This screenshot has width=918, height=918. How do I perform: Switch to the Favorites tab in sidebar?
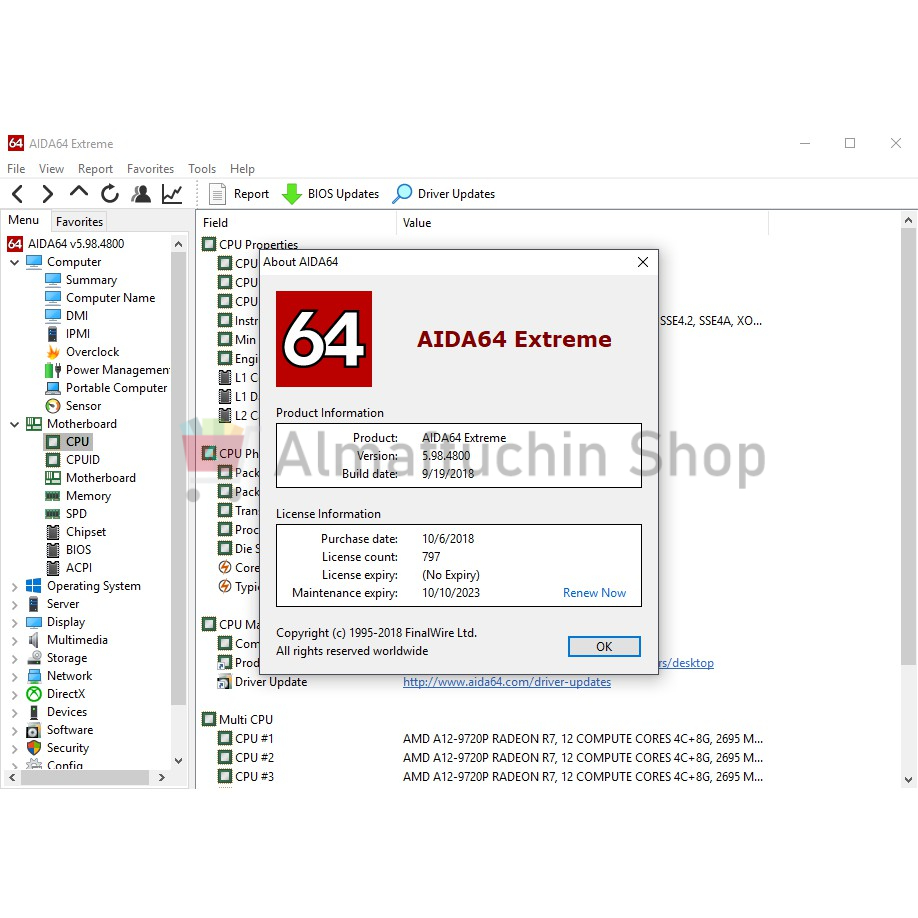coord(79,222)
